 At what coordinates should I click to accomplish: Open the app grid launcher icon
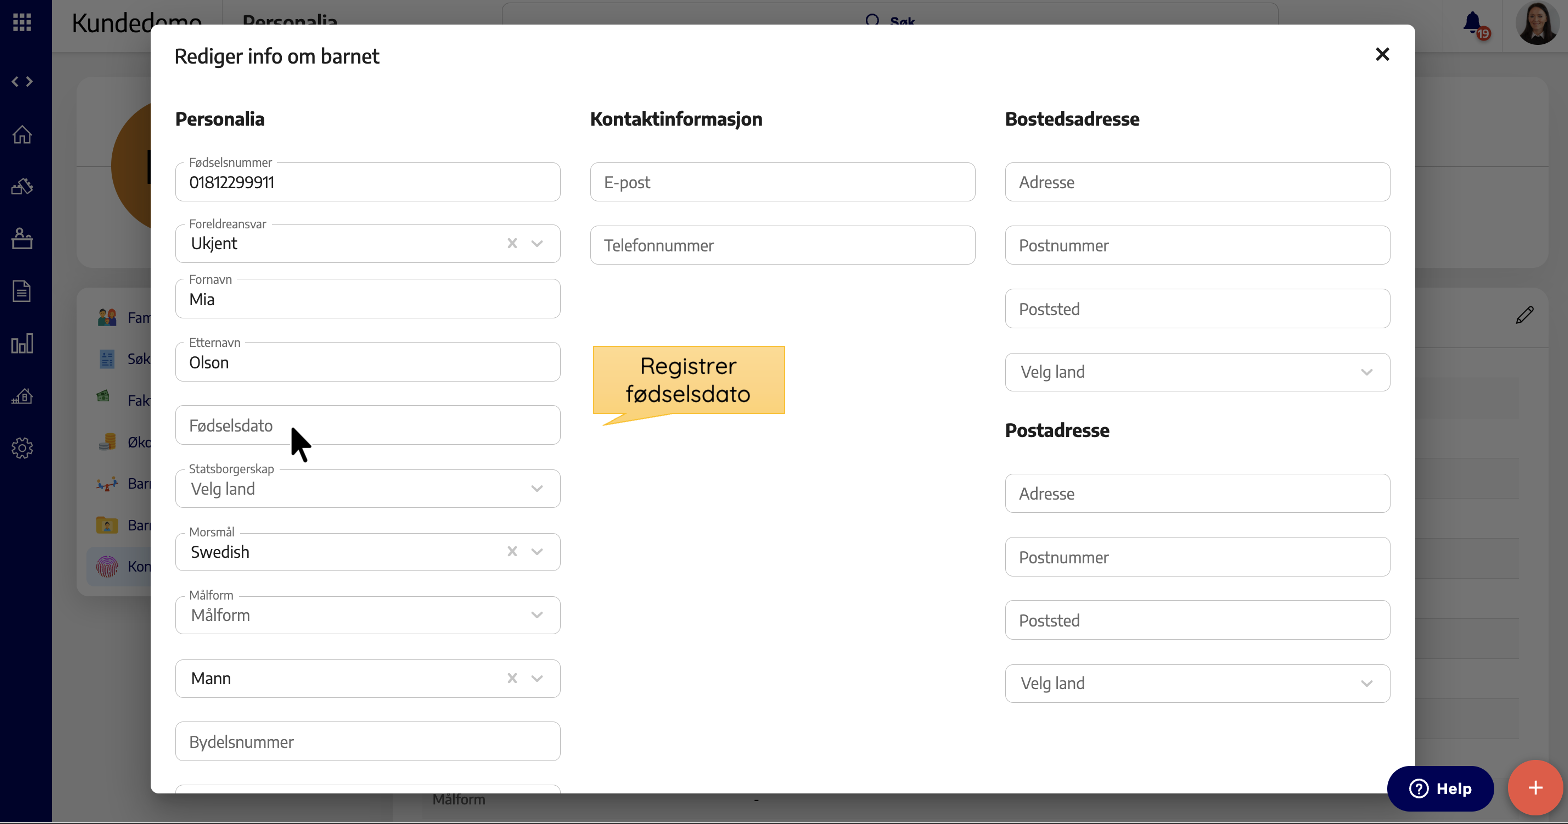(22, 21)
